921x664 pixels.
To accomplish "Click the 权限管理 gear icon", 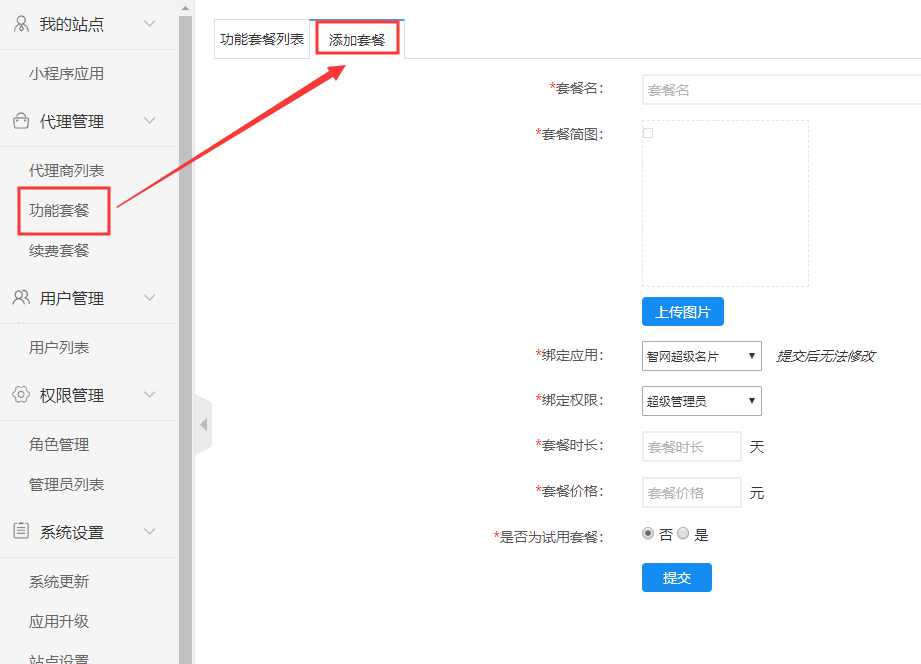I will (21, 394).
